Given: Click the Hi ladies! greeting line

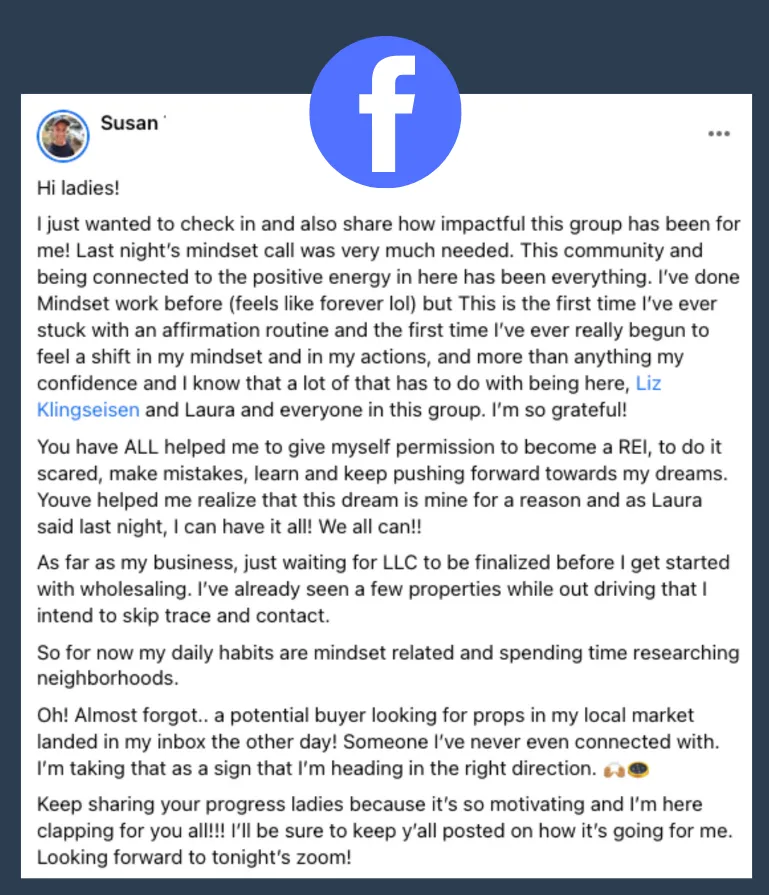Looking at the screenshot, I should (78, 188).
